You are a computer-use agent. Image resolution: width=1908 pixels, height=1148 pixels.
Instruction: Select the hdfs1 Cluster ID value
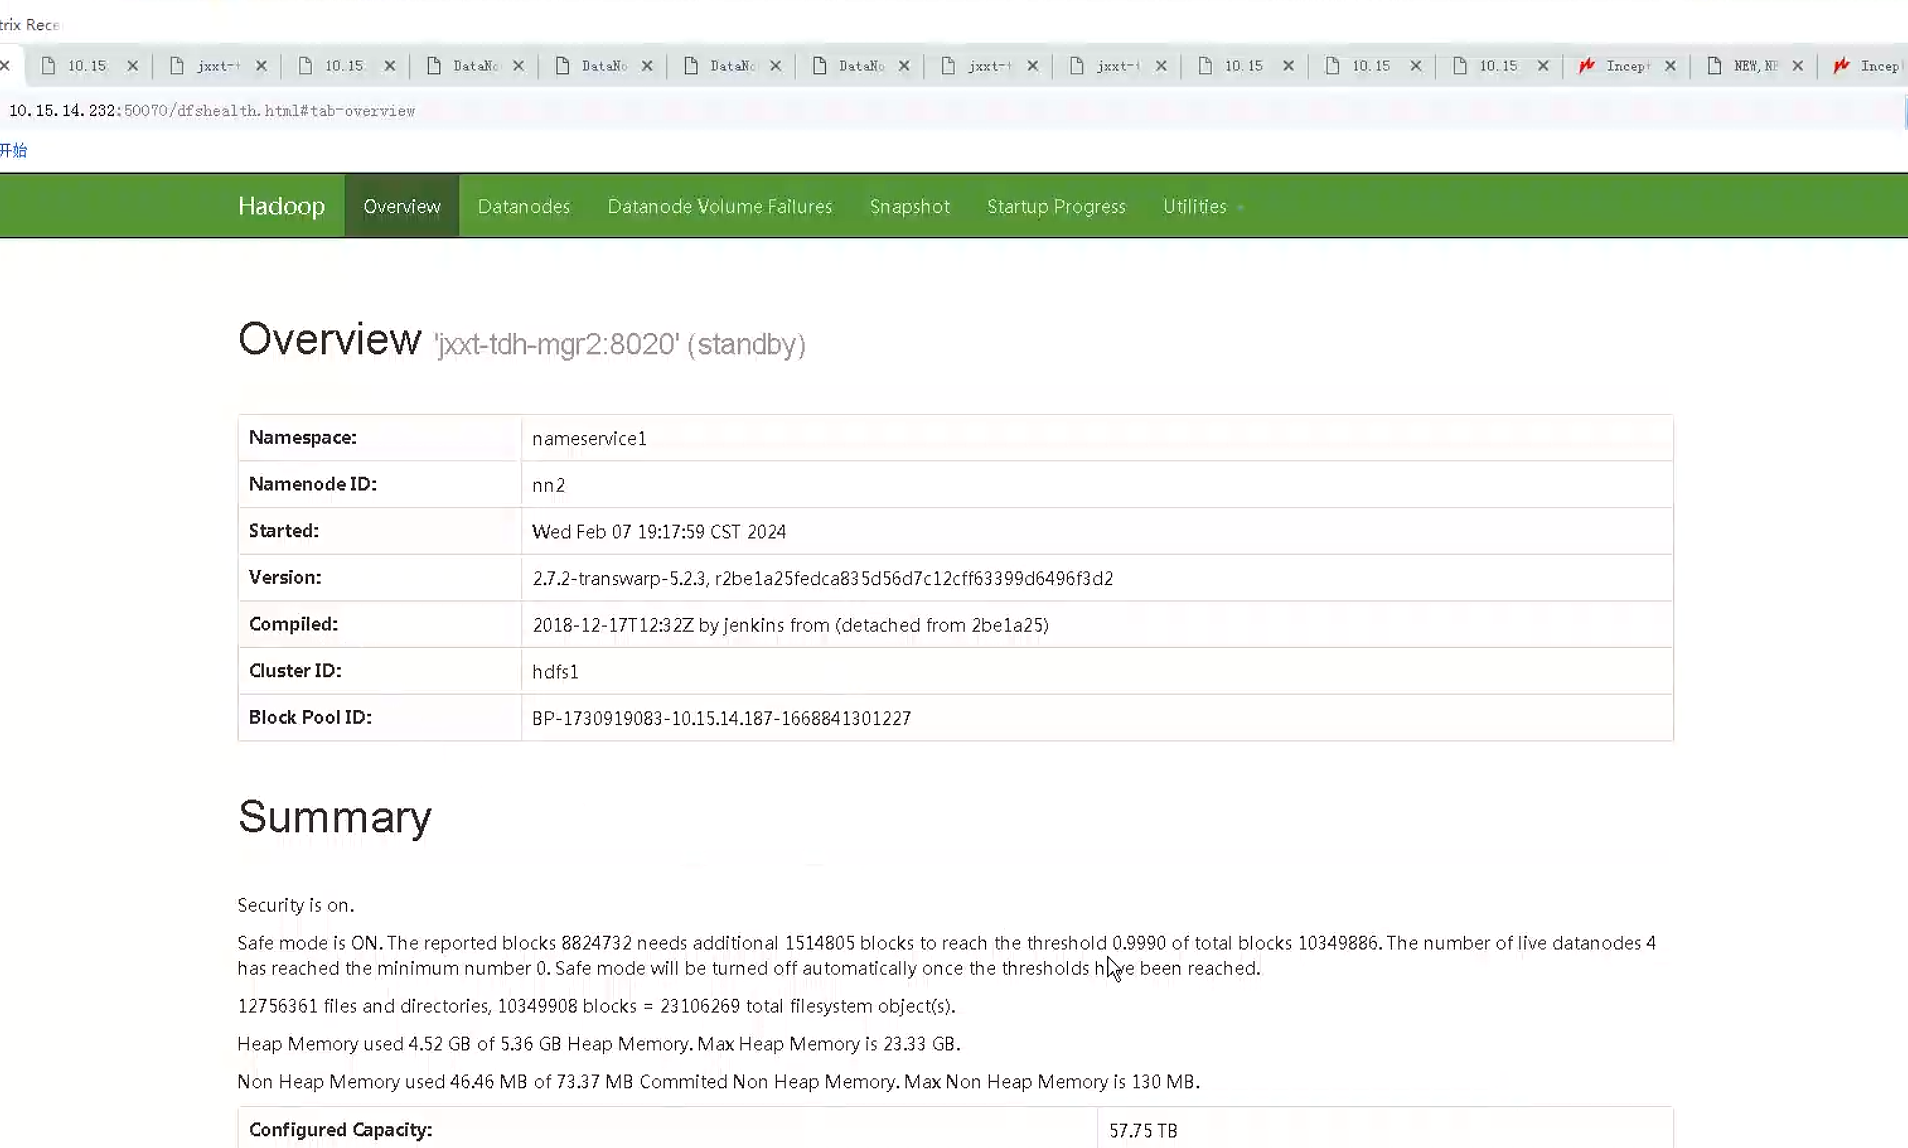555,672
